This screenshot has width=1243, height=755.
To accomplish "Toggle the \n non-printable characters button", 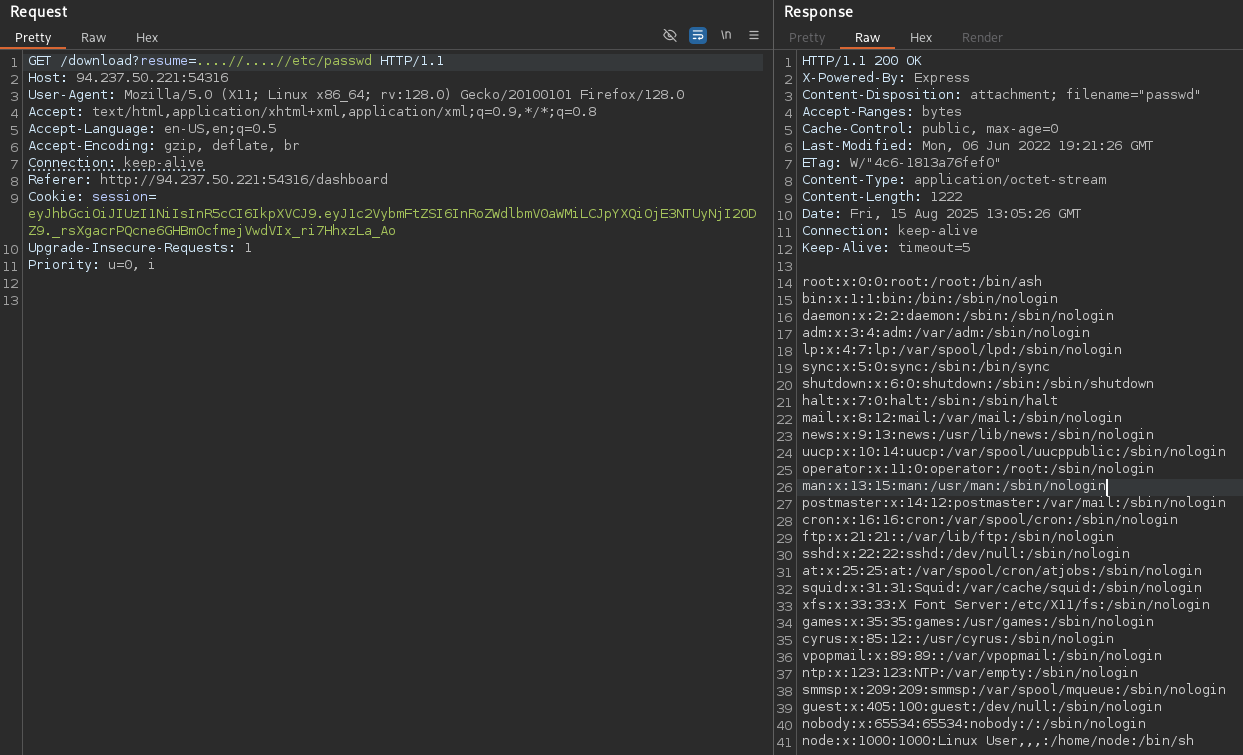I will (726, 35).
